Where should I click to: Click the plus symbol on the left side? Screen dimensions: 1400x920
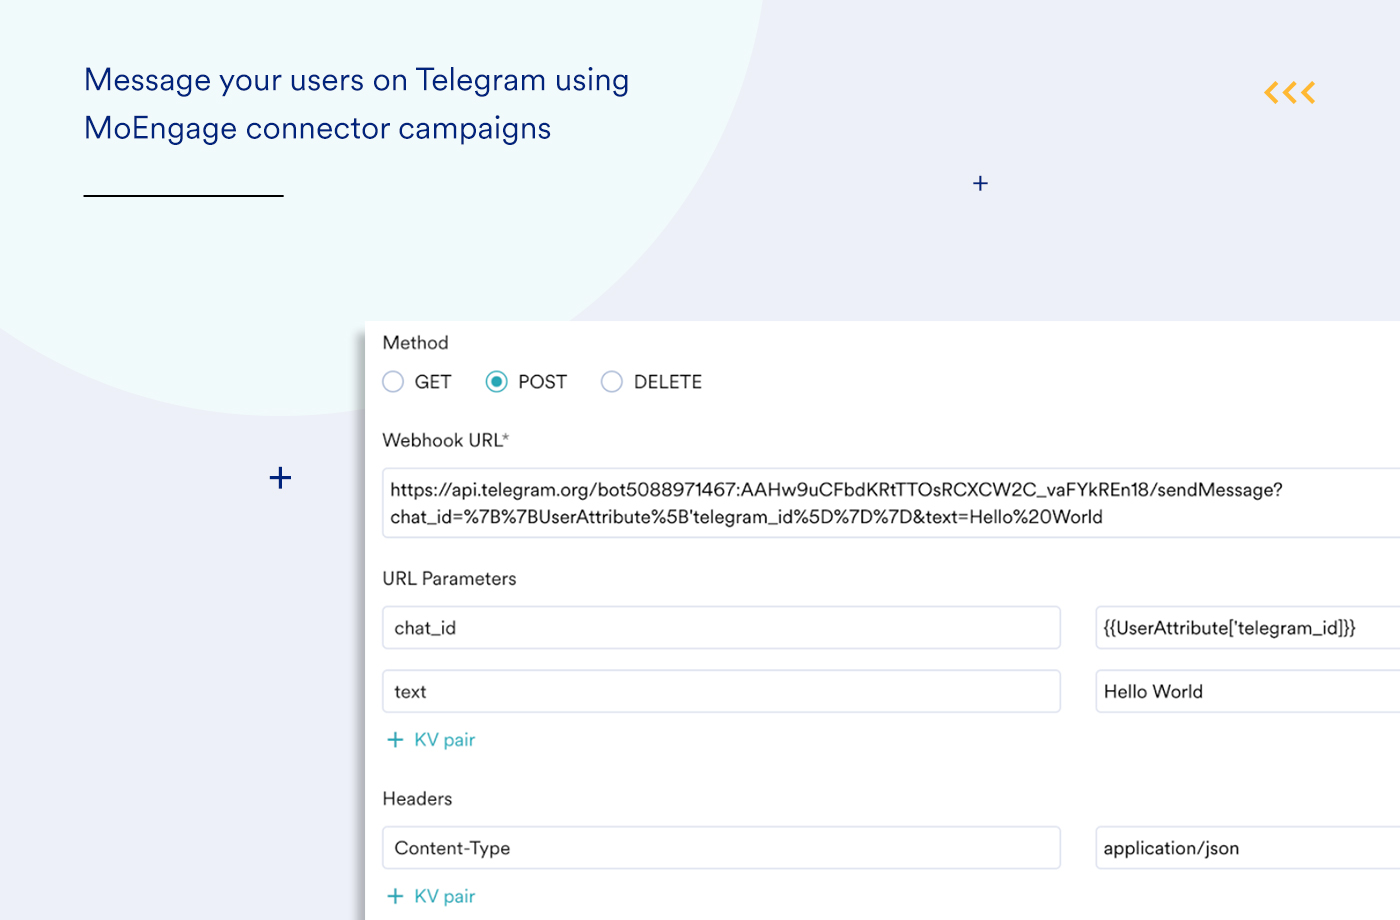click(281, 477)
